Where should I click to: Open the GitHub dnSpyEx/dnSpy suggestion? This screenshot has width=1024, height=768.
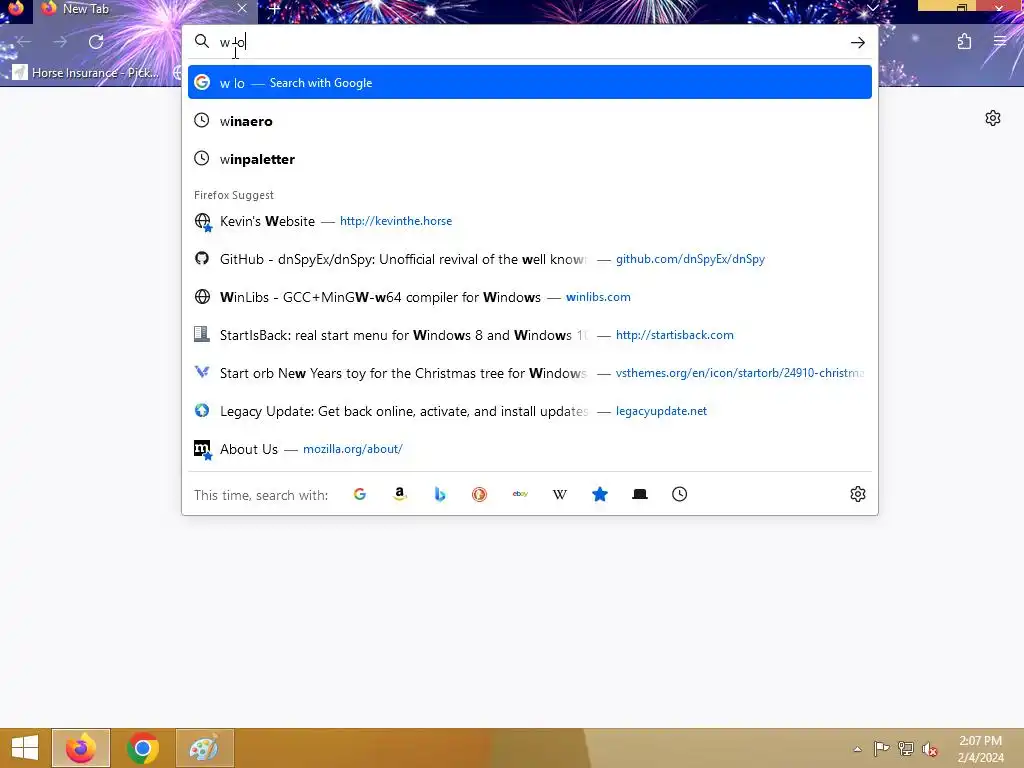click(530, 259)
